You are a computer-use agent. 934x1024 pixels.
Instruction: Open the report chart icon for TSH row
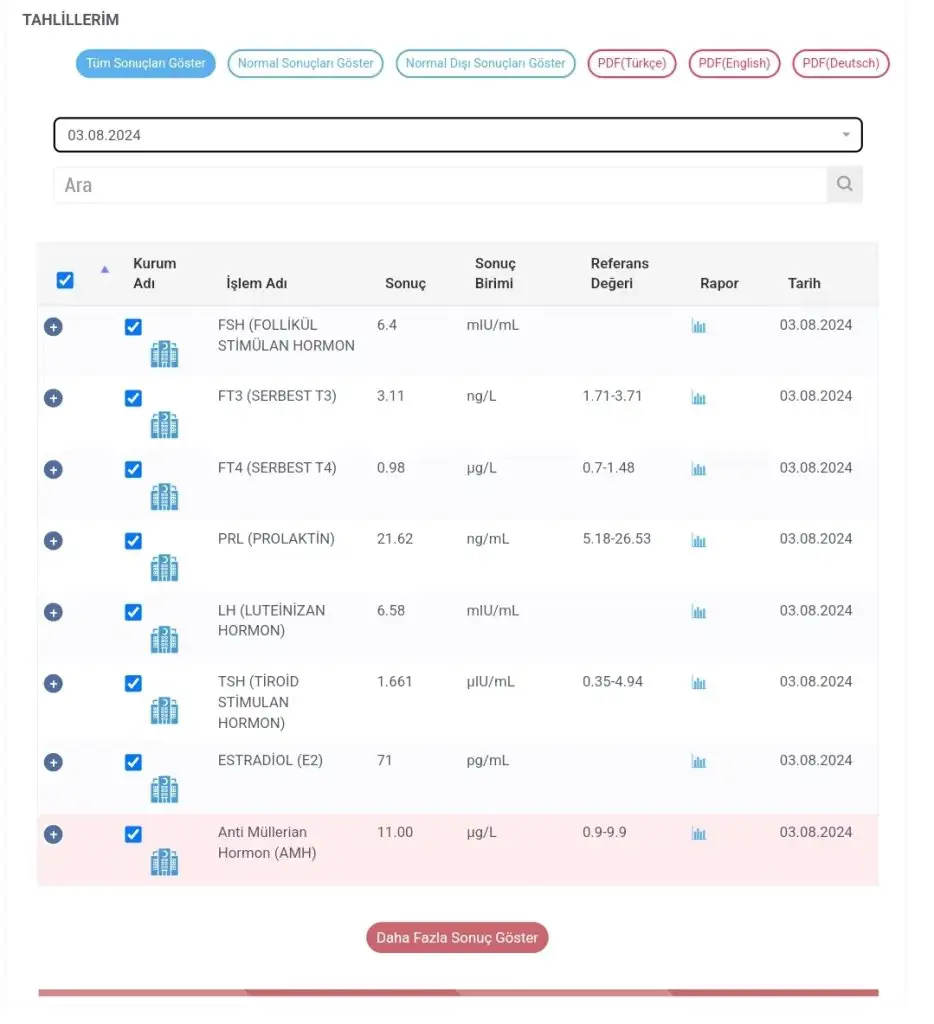[x=698, y=683]
